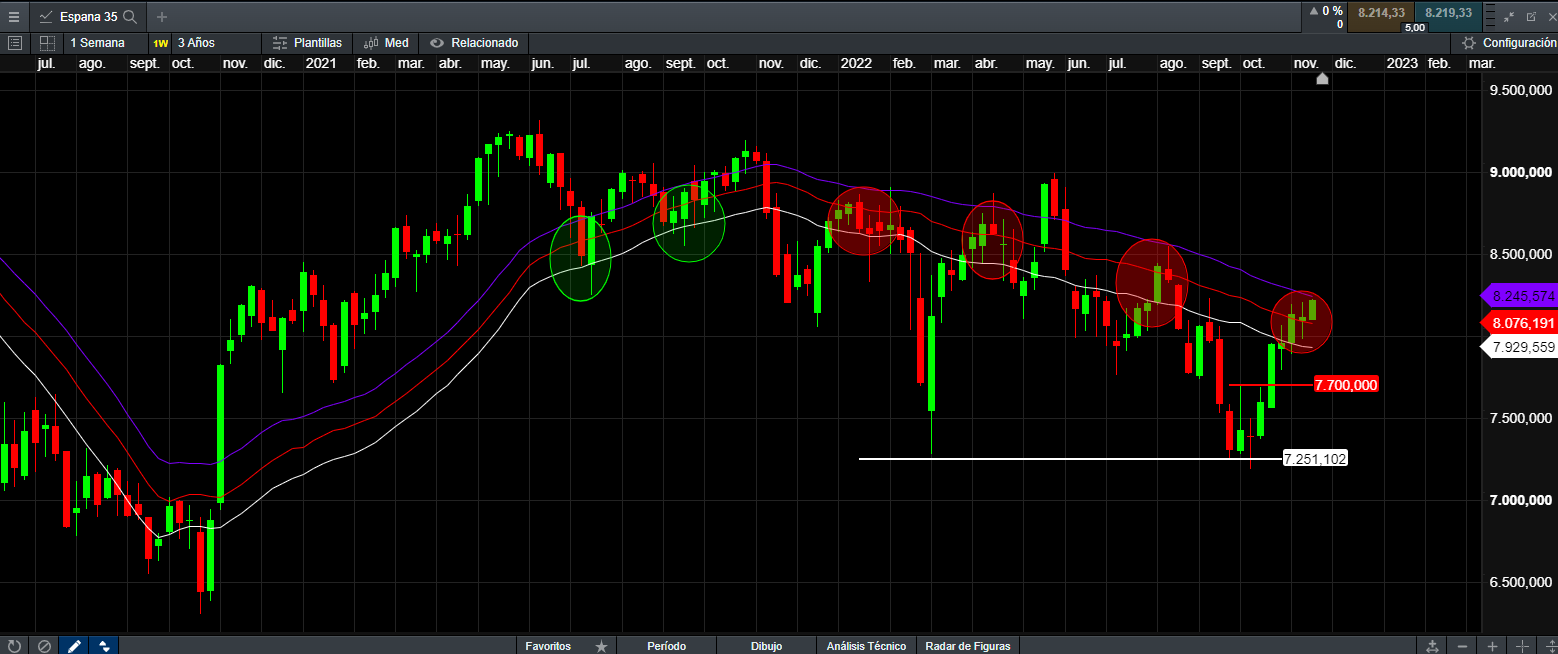This screenshot has height=654, width=1558.
Task: Select the 7.700,000 red price level label
Action: (1346, 385)
